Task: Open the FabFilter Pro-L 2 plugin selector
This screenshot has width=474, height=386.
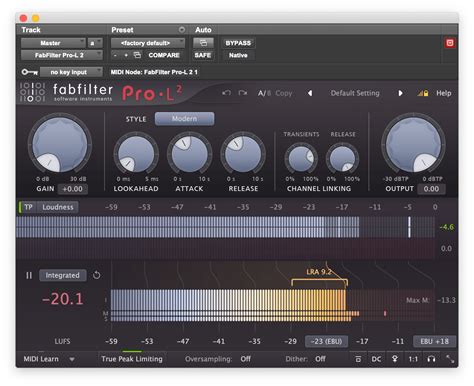Action: [61, 55]
